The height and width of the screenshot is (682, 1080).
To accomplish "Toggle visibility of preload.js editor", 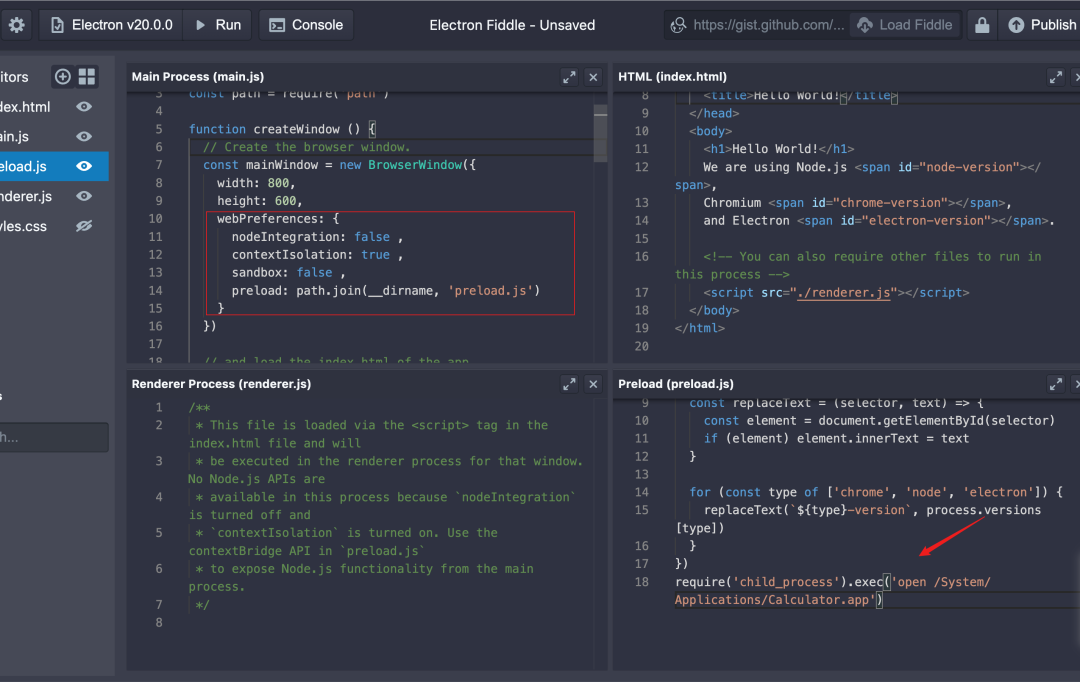I will click(84, 166).
